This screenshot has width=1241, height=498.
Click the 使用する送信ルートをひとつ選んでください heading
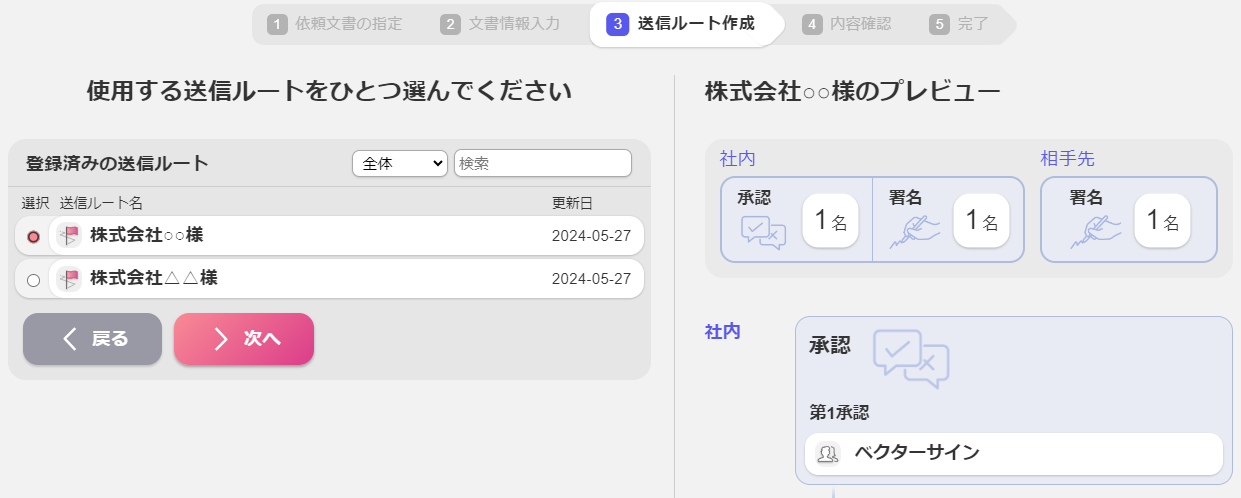pyautogui.click(x=329, y=92)
